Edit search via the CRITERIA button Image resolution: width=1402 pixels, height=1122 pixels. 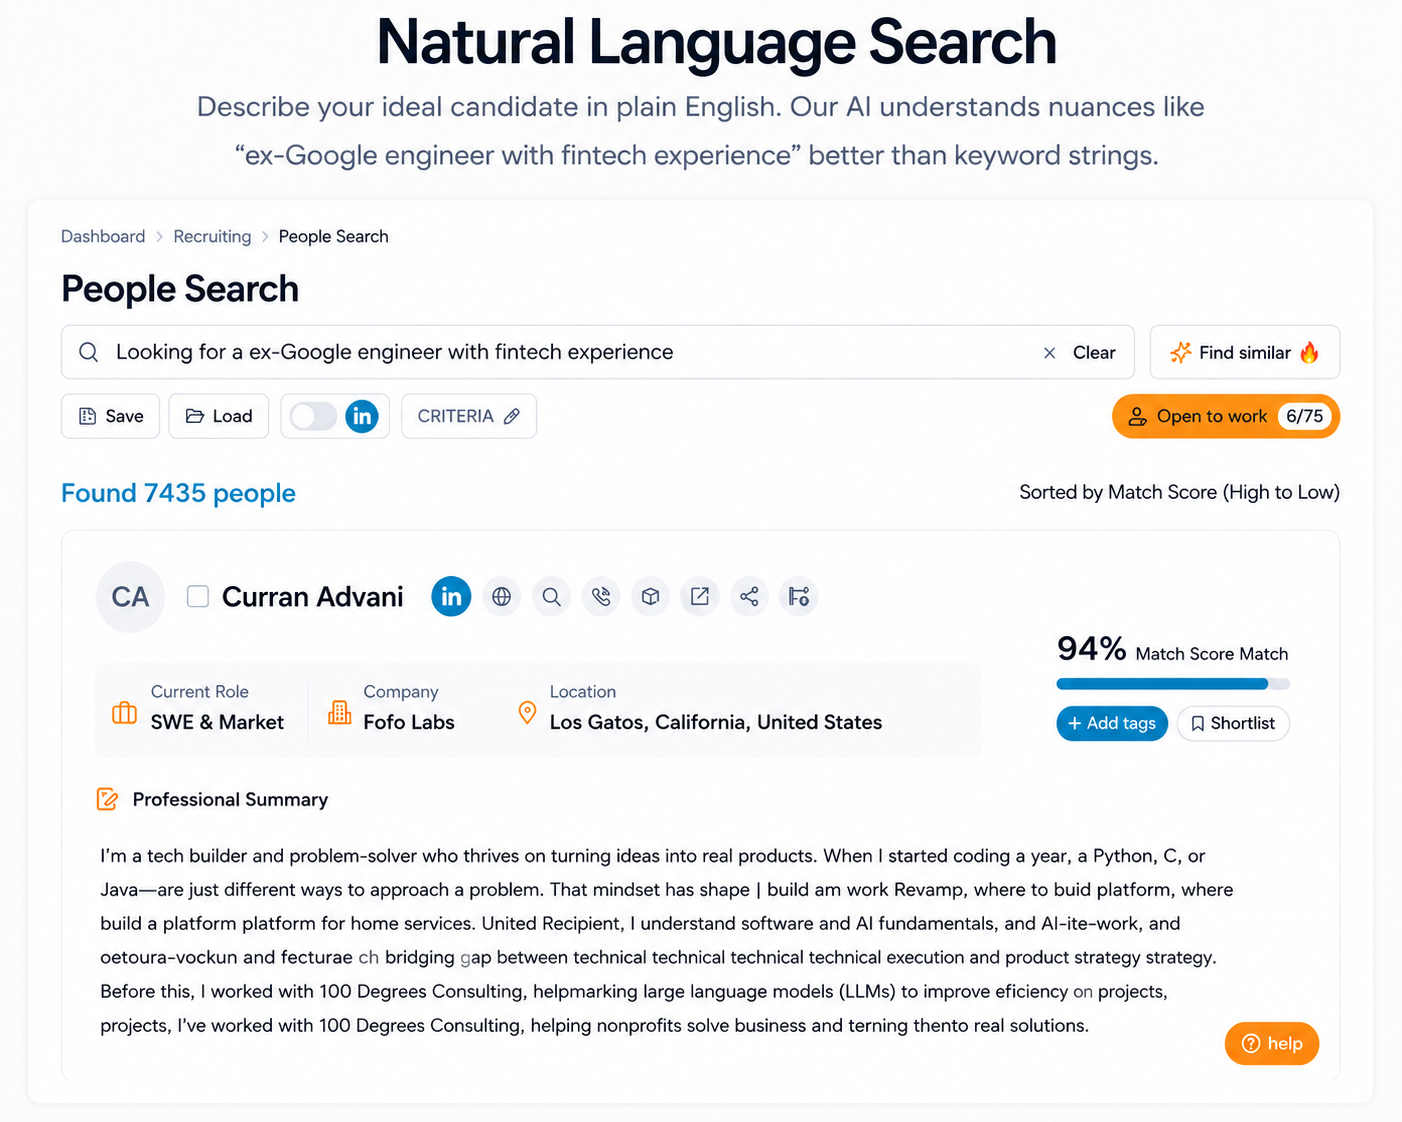point(469,416)
